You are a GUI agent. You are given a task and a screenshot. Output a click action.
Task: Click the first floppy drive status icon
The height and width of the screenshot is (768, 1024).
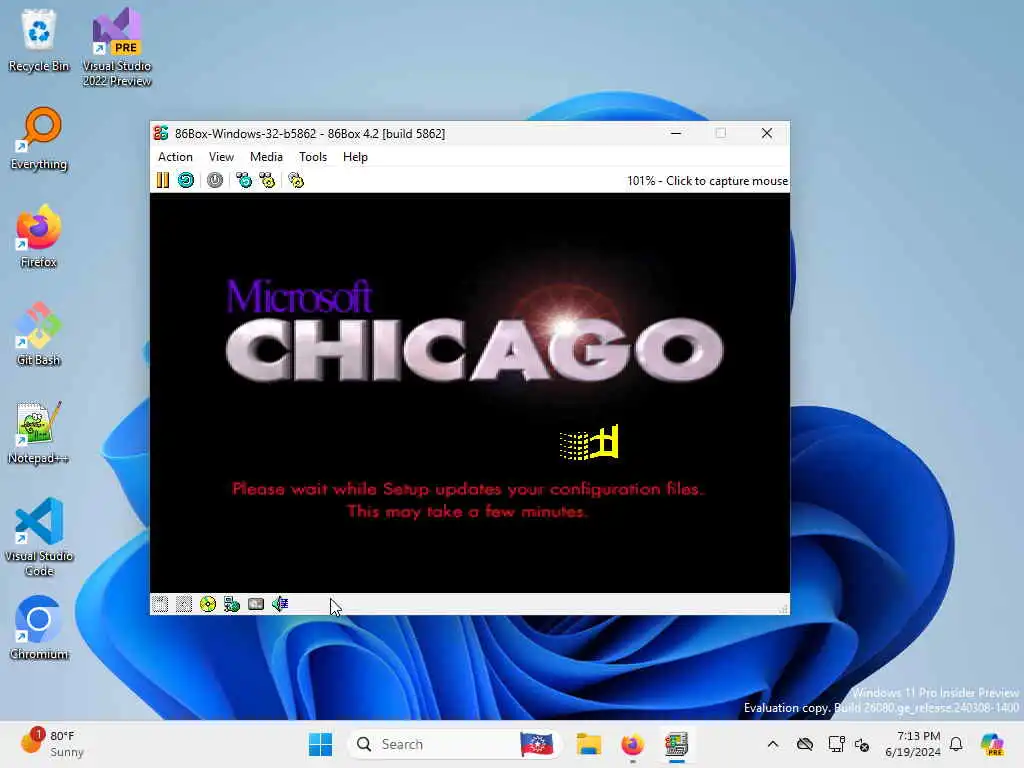[x=160, y=604]
